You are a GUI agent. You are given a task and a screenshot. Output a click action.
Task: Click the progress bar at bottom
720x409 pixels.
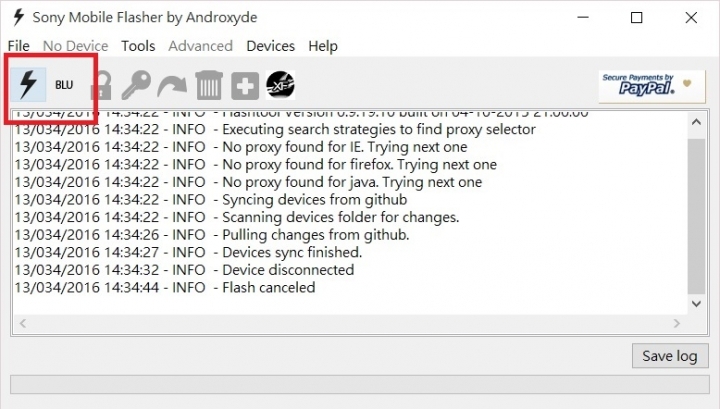360,384
